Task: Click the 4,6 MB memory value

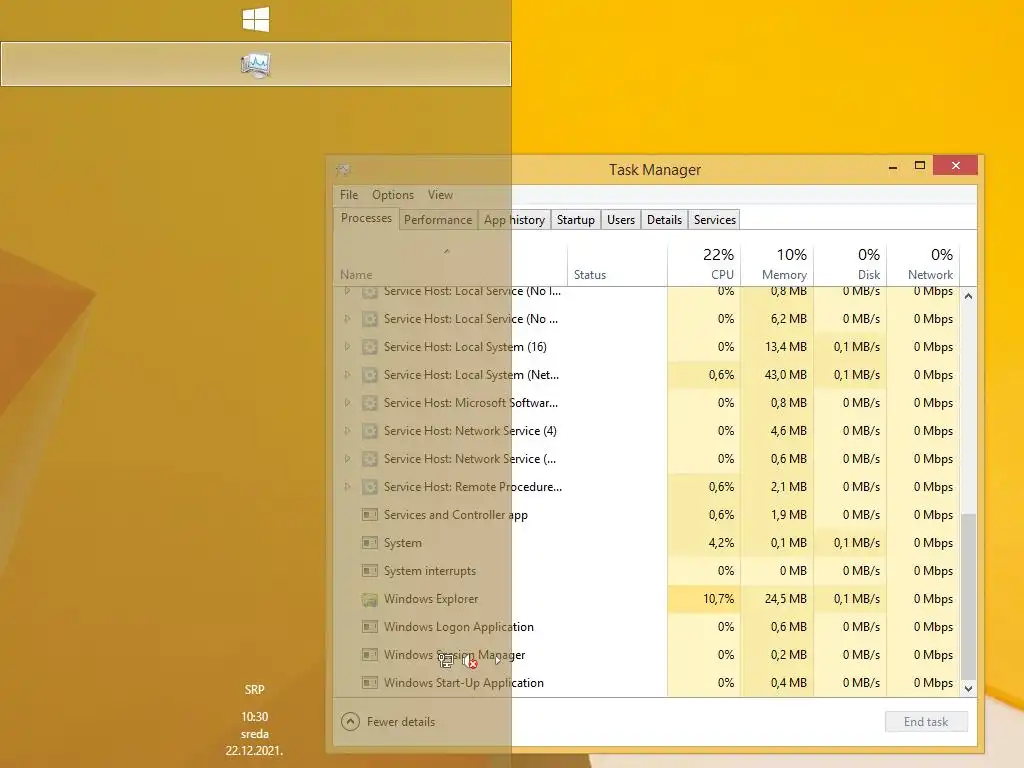Action: [x=788, y=431]
